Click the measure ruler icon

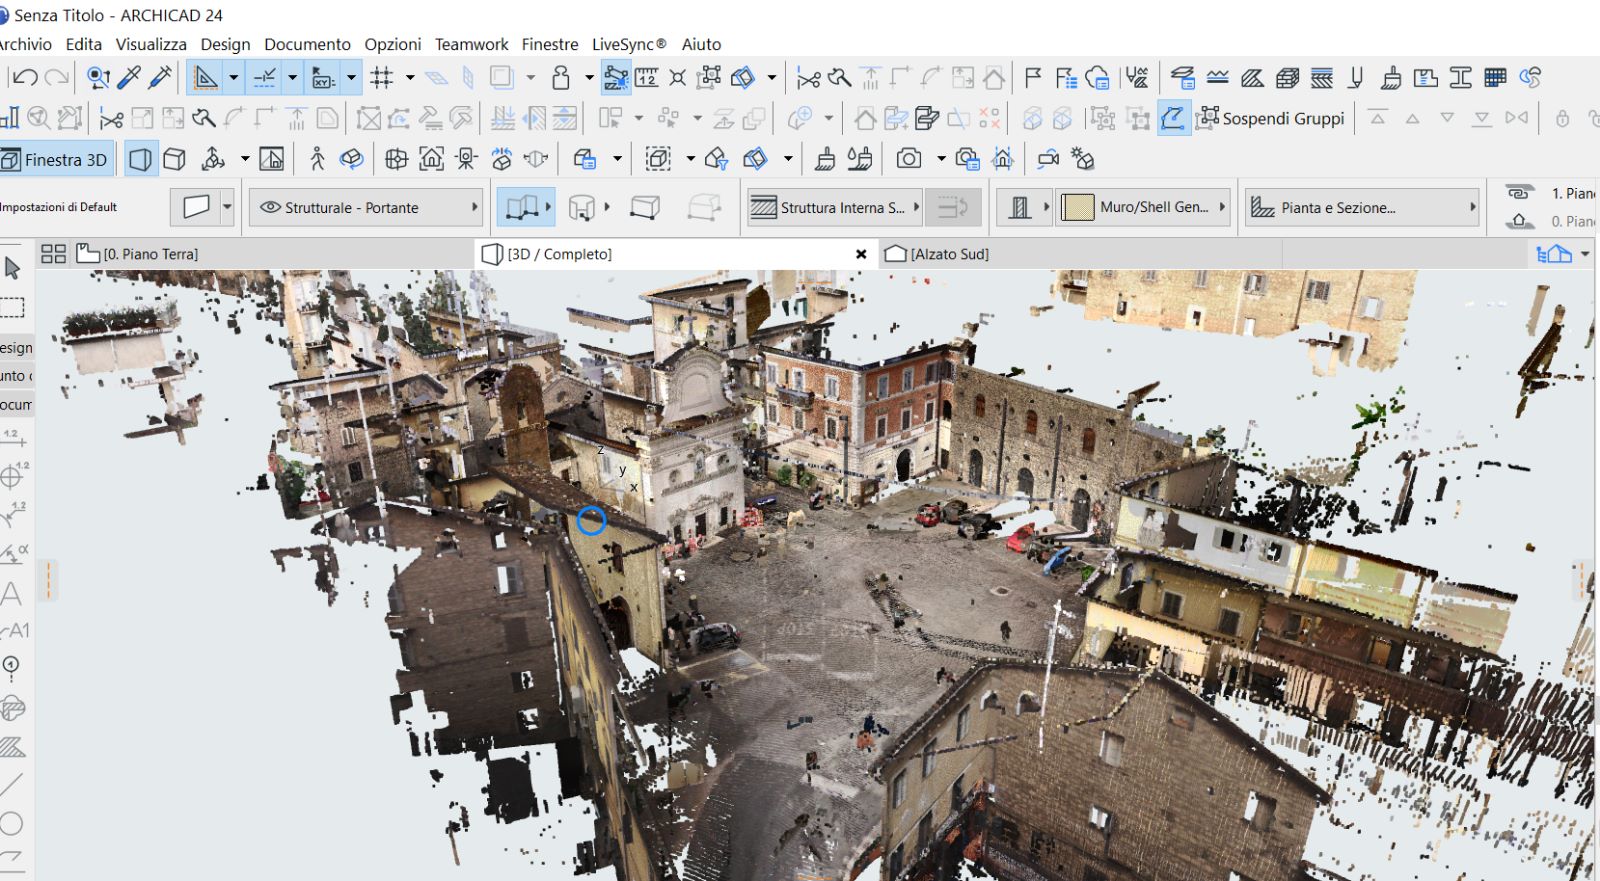[647, 78]
